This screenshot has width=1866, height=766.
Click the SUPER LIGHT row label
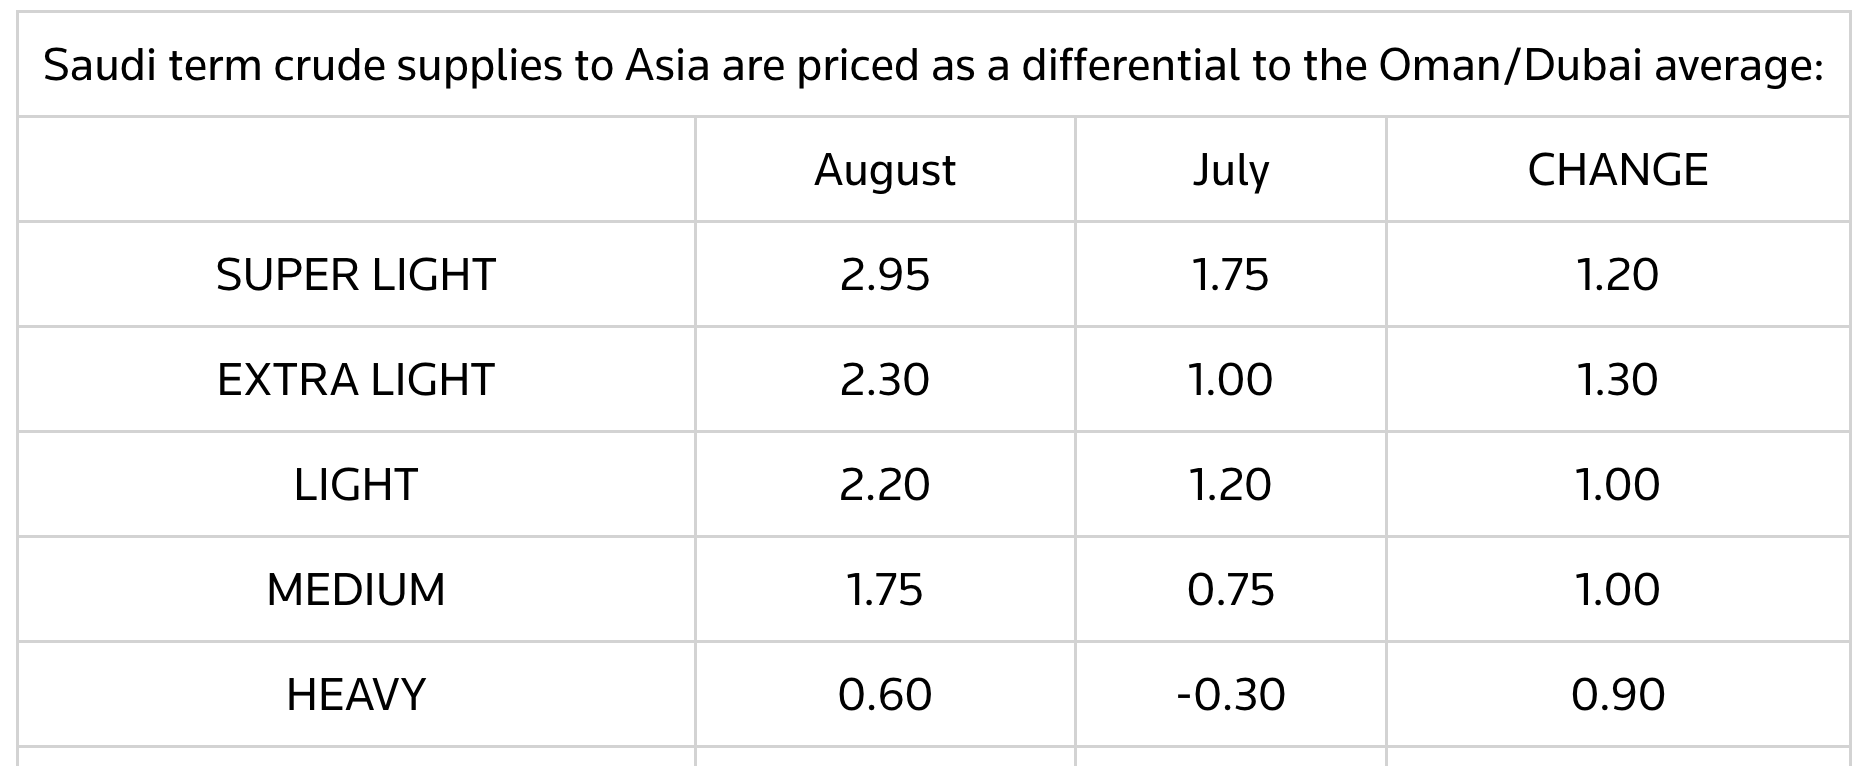coord(356,275)
